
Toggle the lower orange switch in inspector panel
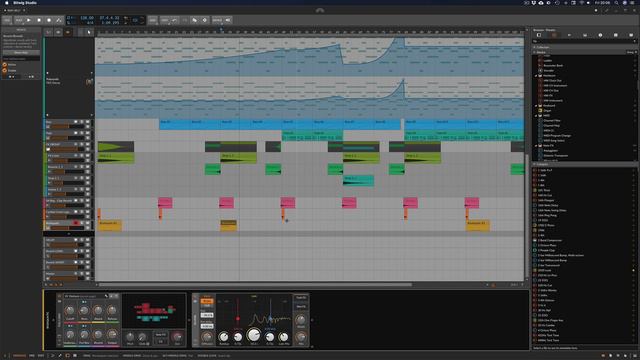coord(5,70)
